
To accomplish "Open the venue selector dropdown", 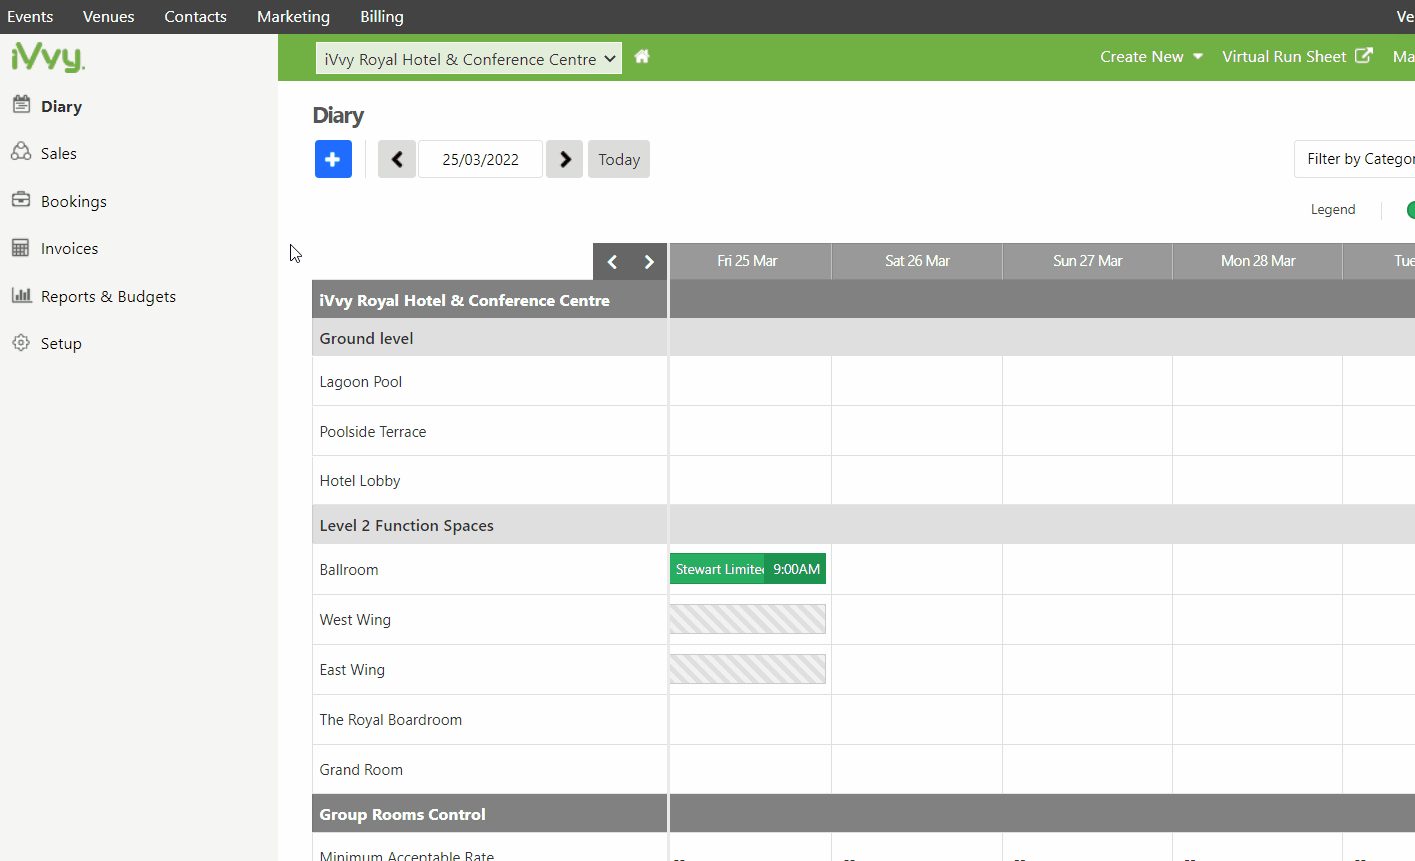I will click(x=469, y=59).
